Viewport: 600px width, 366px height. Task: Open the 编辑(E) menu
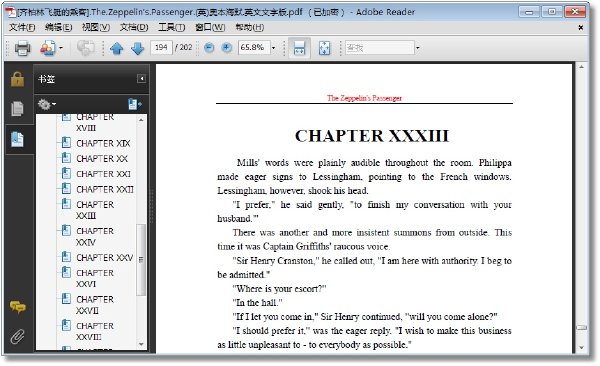click(58, 28)
